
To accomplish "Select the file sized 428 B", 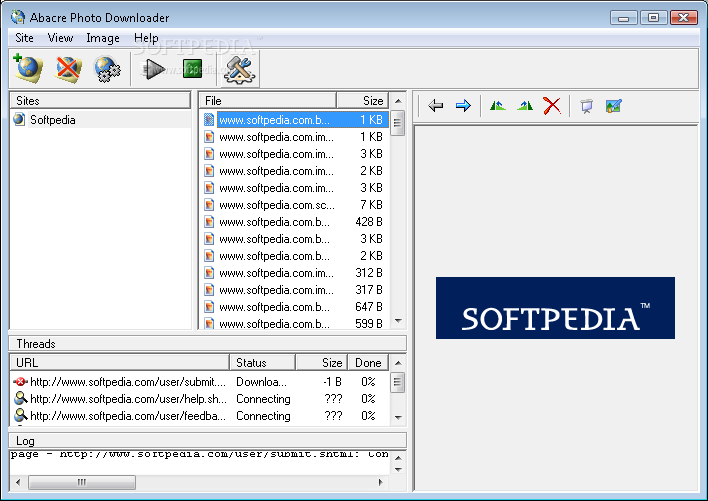I will pos(295,222).
